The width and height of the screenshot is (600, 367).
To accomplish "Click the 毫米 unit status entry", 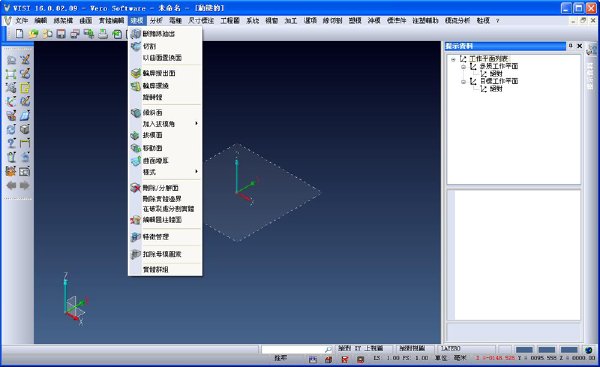I will [460, 358].
